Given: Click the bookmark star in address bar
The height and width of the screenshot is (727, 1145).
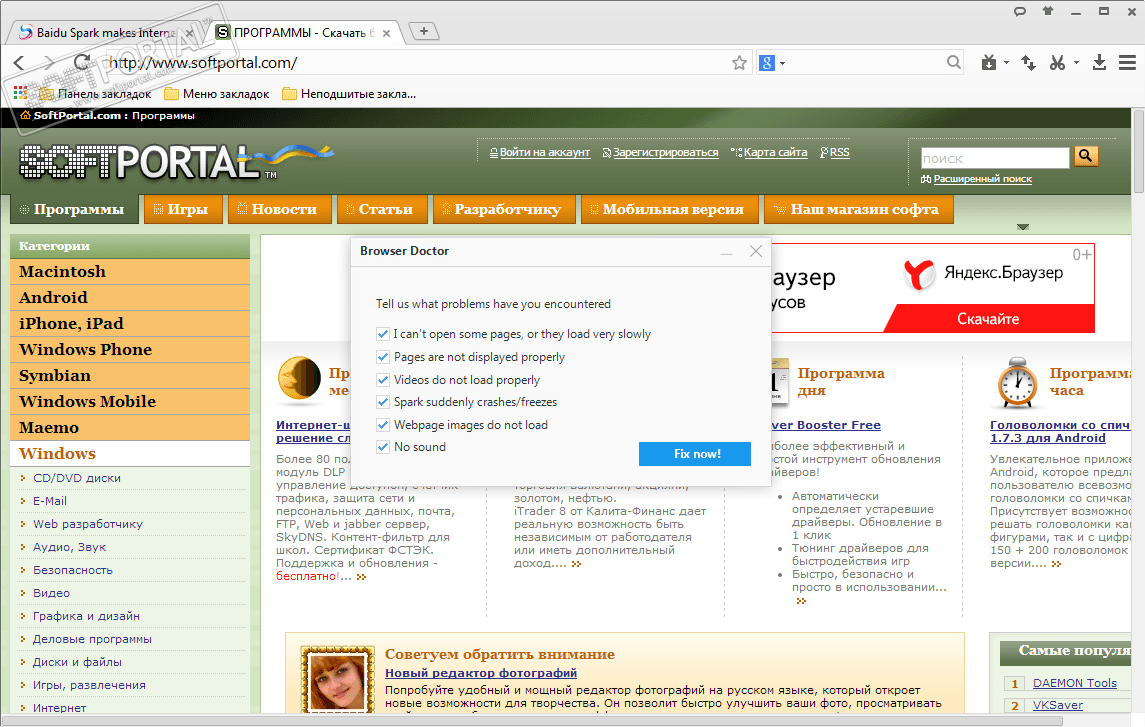Looking at the screenshot, I should coord(739,63).
